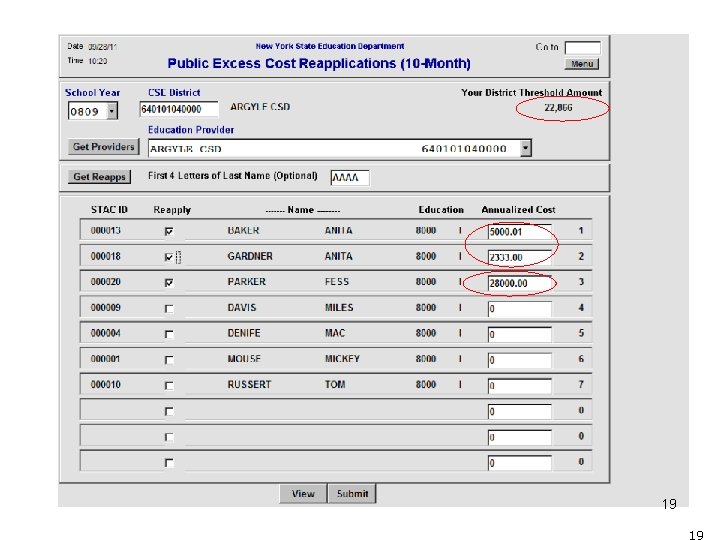This screenshot has height=540, width=720.
Task: Edit annualized cost 28000.00 for PARKER
Action: tap(519, 283)
